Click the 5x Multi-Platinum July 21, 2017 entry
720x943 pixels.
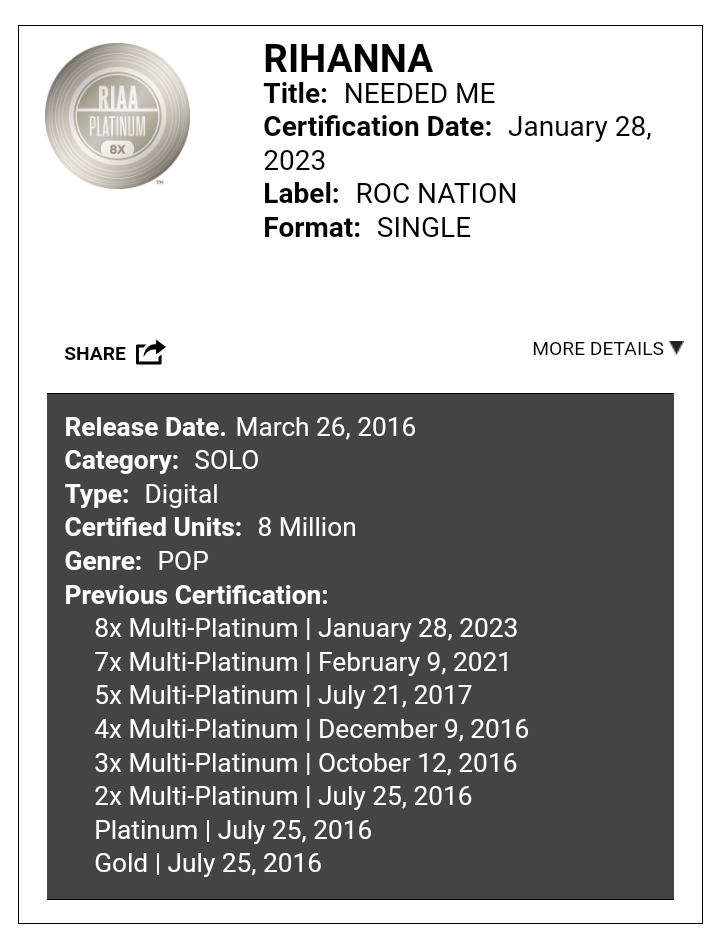283,695
